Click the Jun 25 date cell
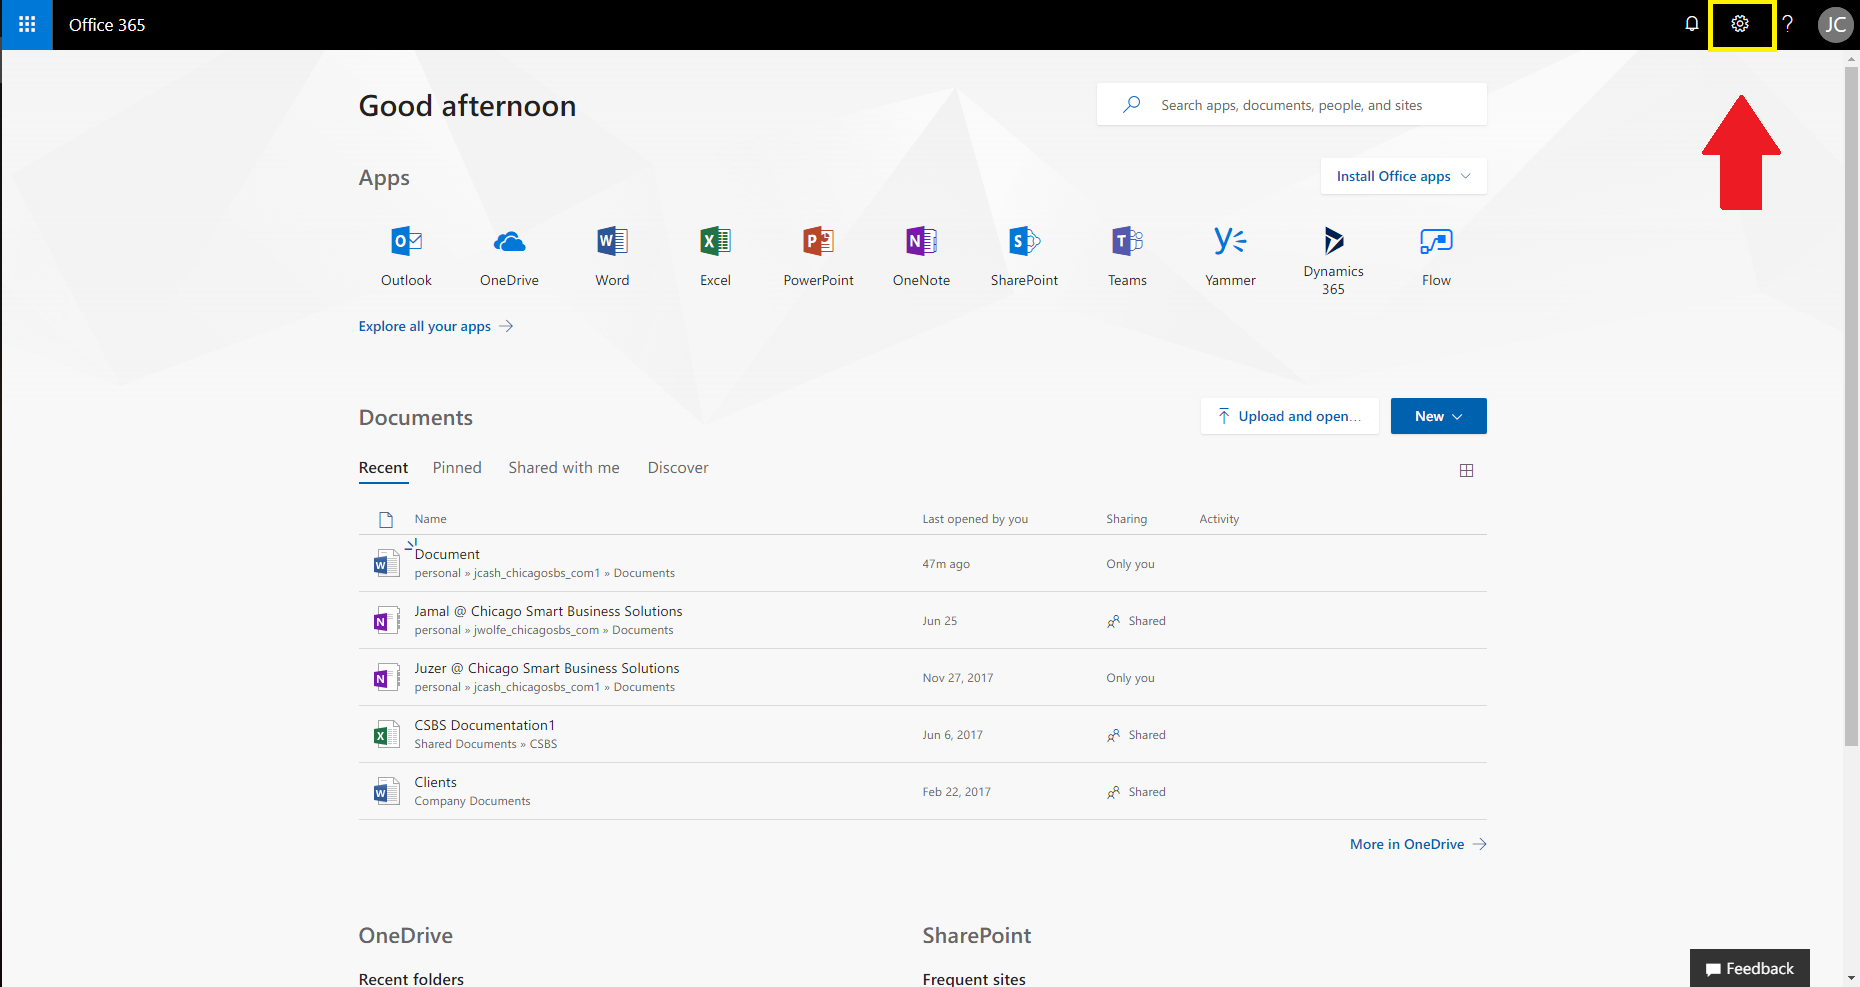 (x=939, y=621)
